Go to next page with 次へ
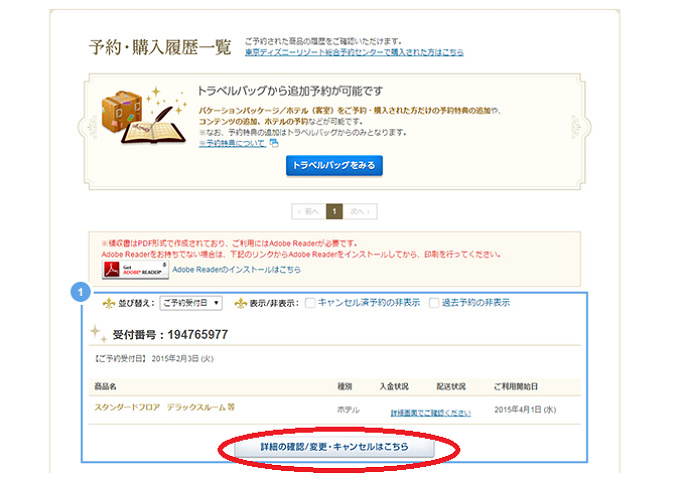 click(x=361, y=211)
